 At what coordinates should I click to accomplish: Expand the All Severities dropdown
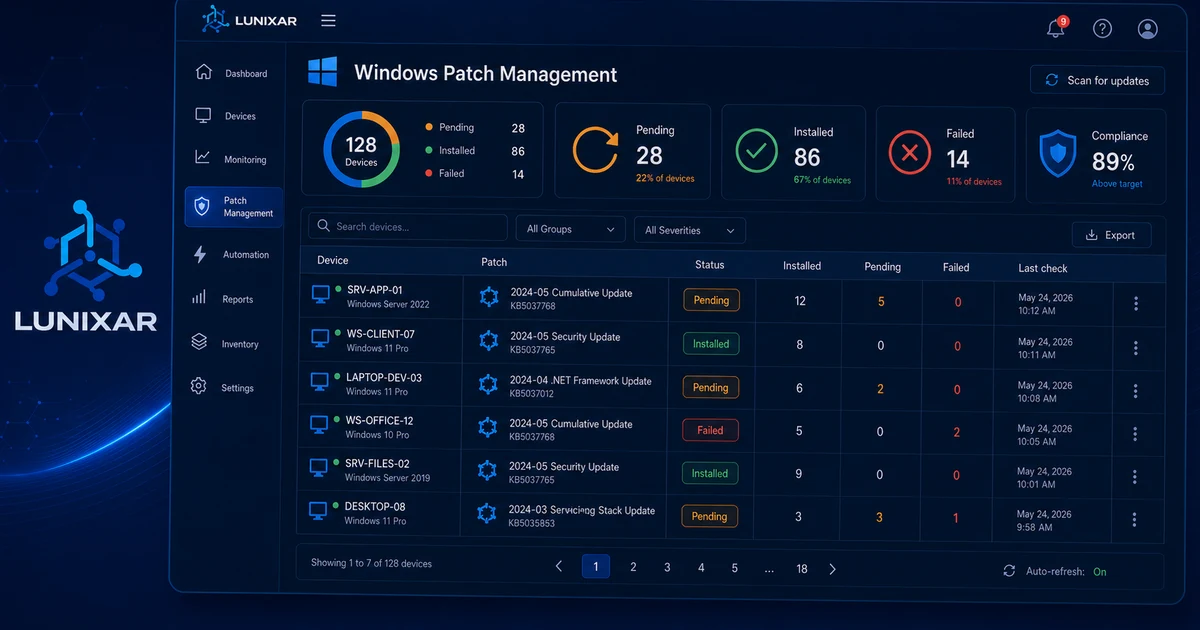689,230
